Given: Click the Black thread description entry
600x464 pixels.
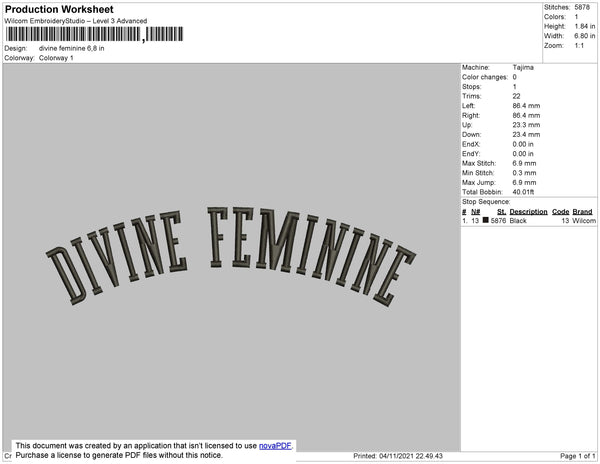Looking at the screenshot, I should [518, 221].
